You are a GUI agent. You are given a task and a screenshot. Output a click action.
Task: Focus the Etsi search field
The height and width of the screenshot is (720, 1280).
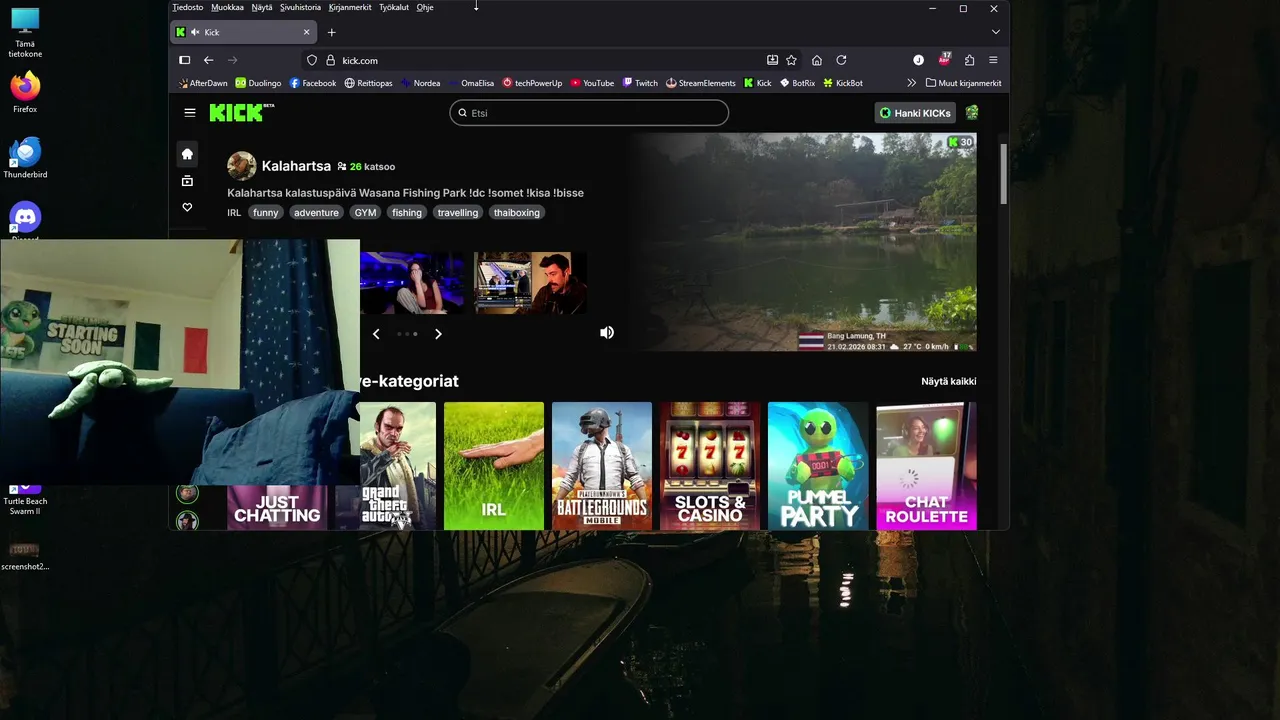[x=589, y=113]
